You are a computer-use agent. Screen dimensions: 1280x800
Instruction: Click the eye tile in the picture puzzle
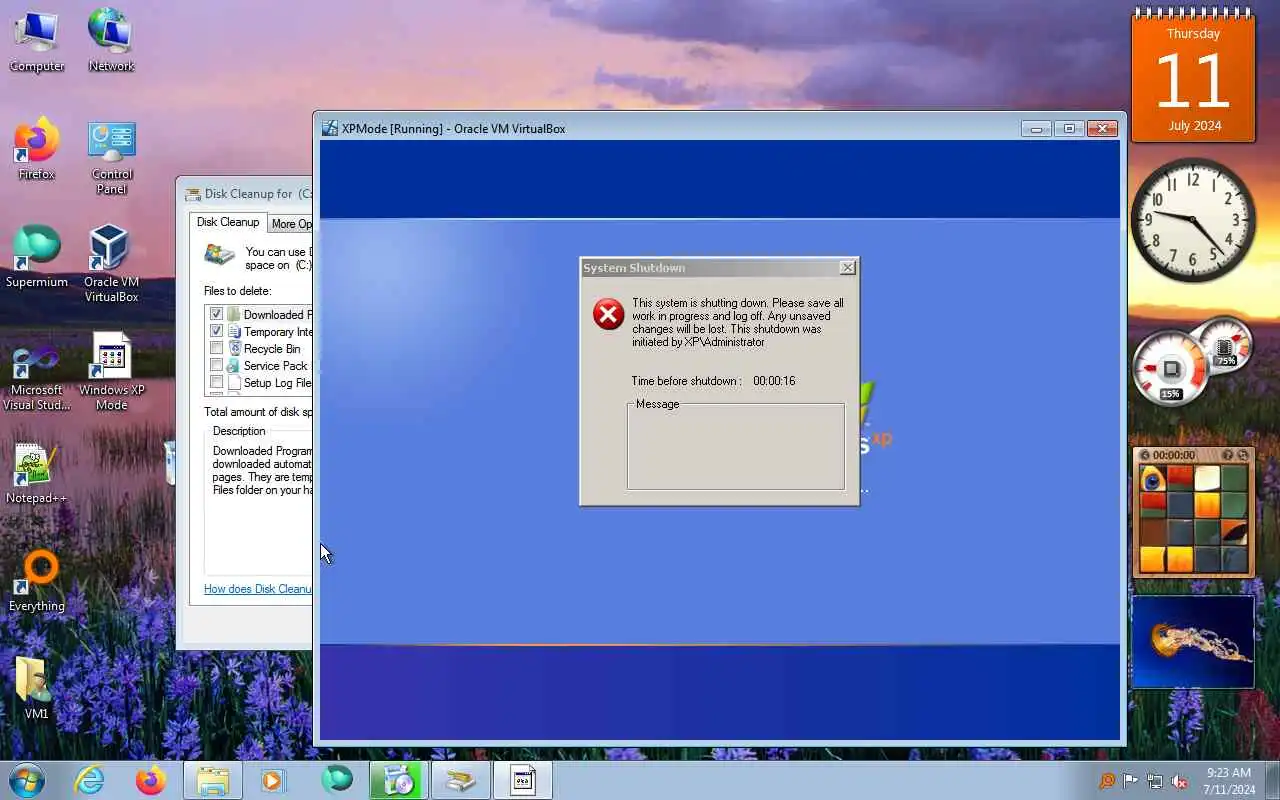pos(1152,478)
